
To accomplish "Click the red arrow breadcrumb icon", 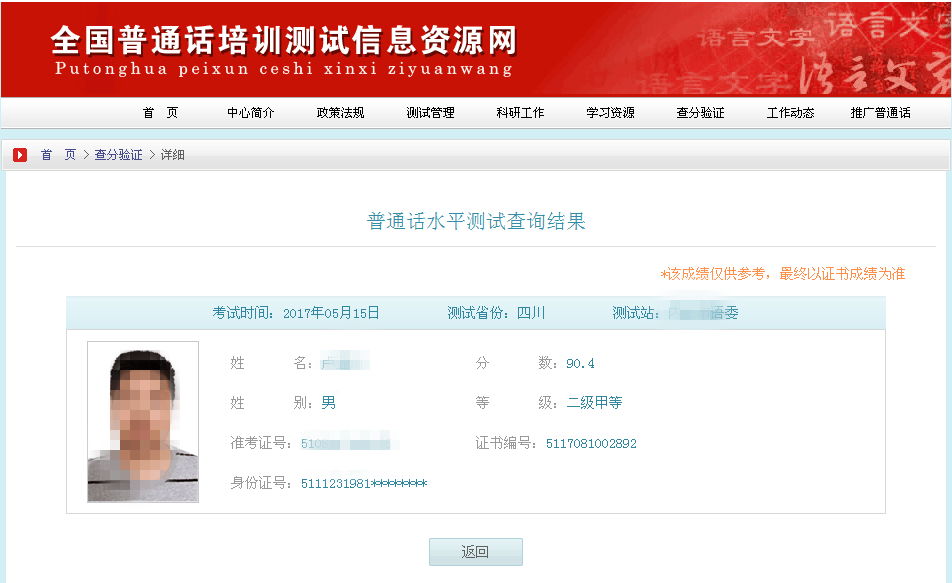I will (x=20, y=155).
